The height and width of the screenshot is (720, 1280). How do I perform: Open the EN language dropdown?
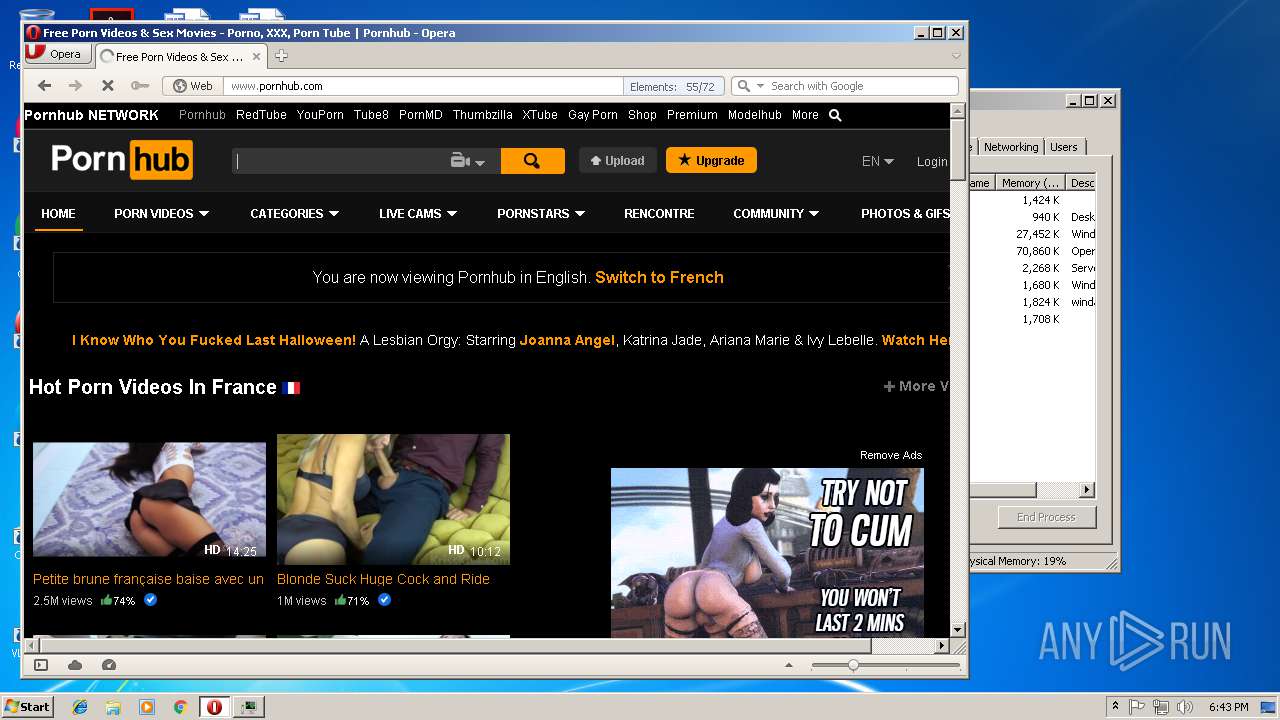coord(877,161)
